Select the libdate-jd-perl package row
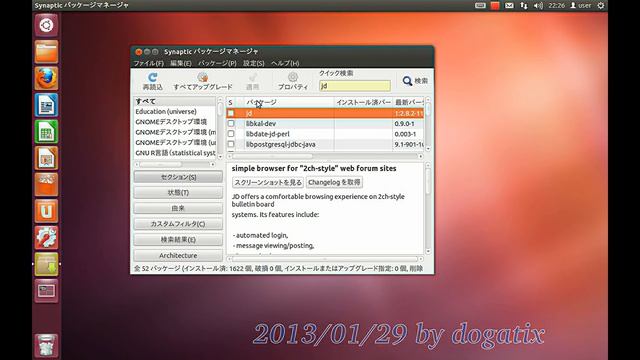This screenshot has height=360, width=640. [x=325, y=134]
